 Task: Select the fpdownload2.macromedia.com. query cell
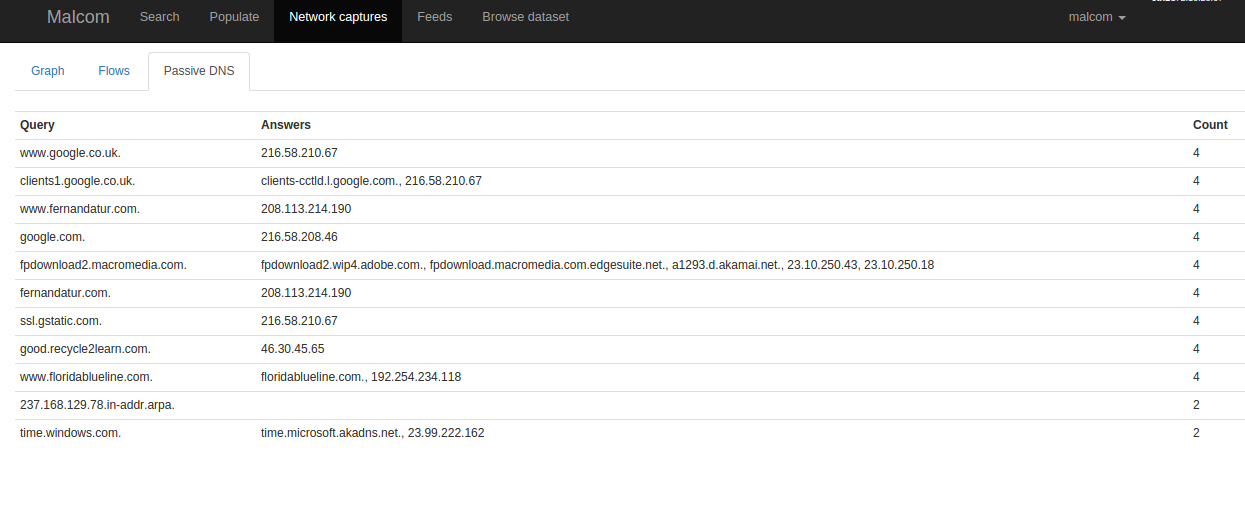point(103,265)
